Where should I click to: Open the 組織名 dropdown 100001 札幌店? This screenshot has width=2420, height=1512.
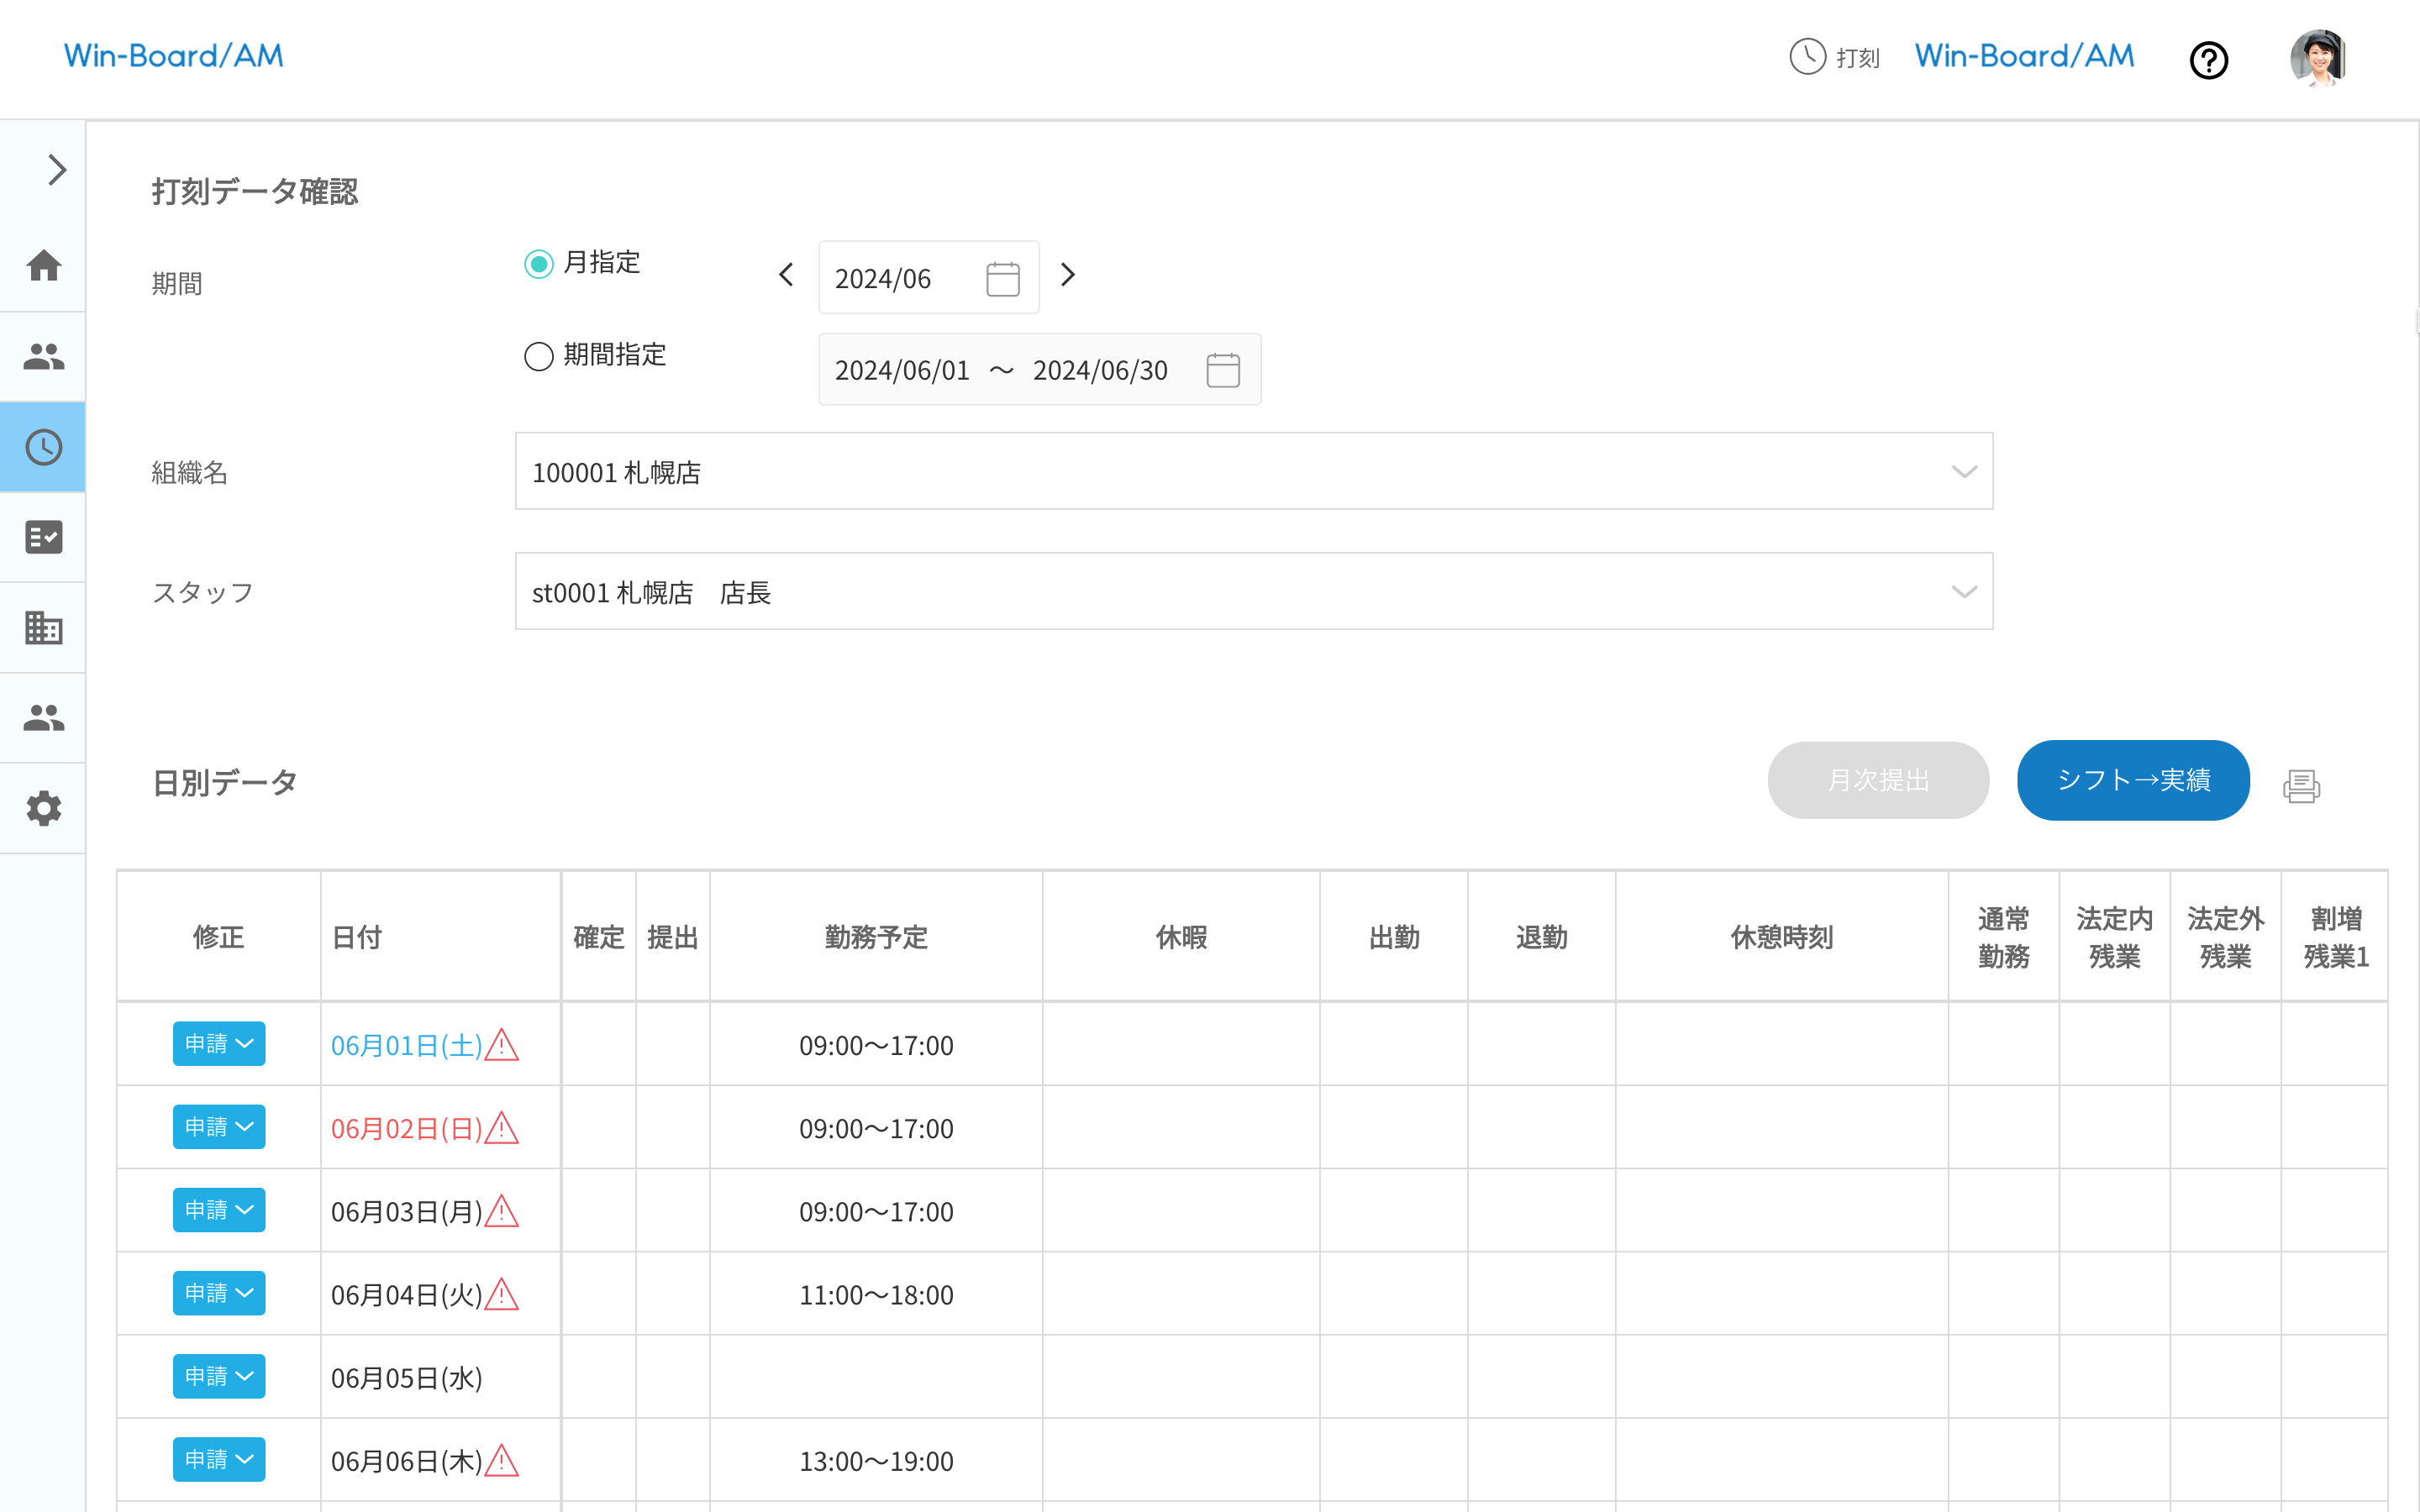coord(1253,471)
